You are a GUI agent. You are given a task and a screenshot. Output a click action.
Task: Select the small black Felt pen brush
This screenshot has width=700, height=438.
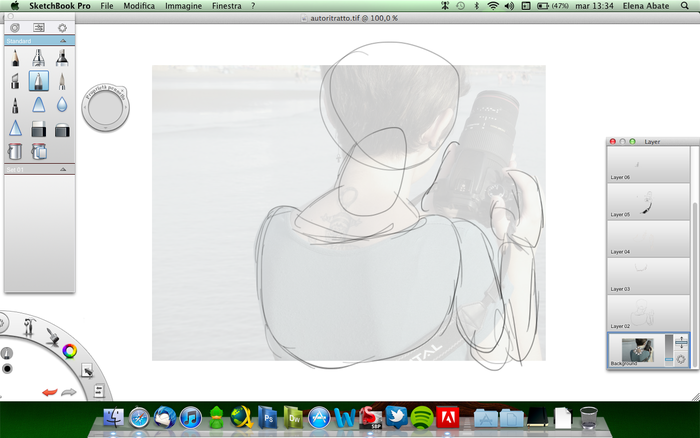point(15,105)
